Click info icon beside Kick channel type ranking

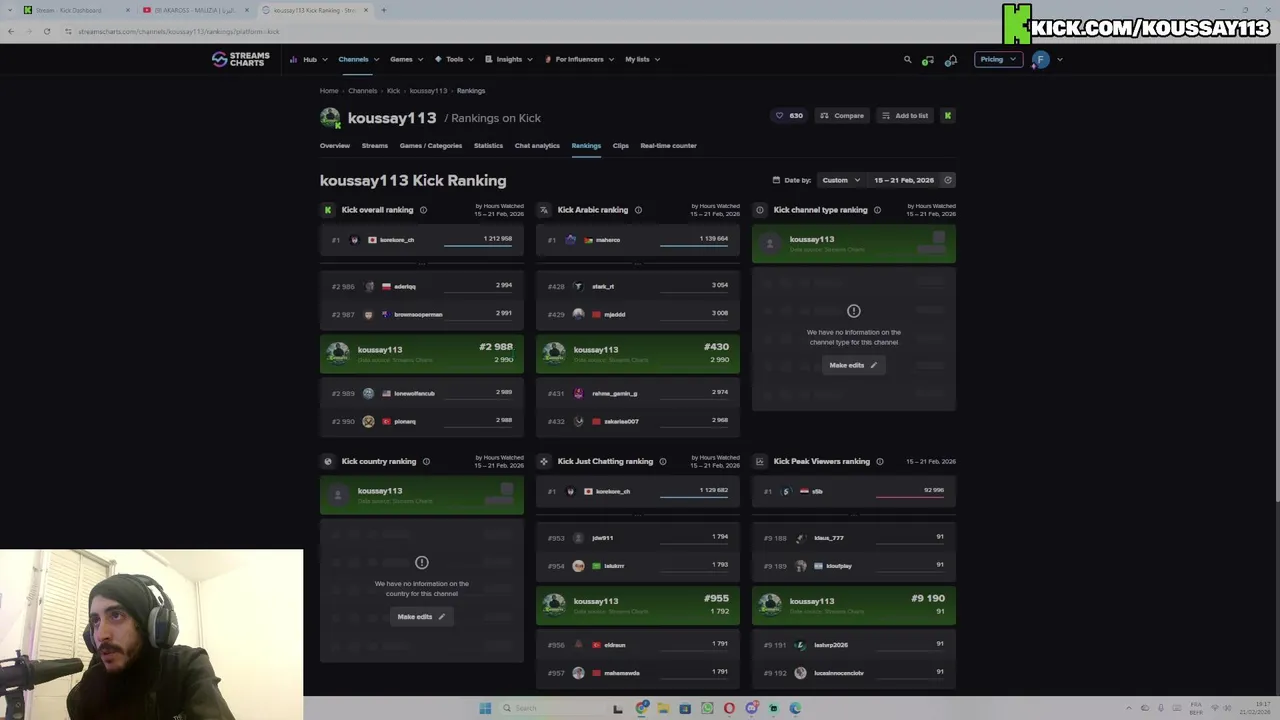point(877,210)
